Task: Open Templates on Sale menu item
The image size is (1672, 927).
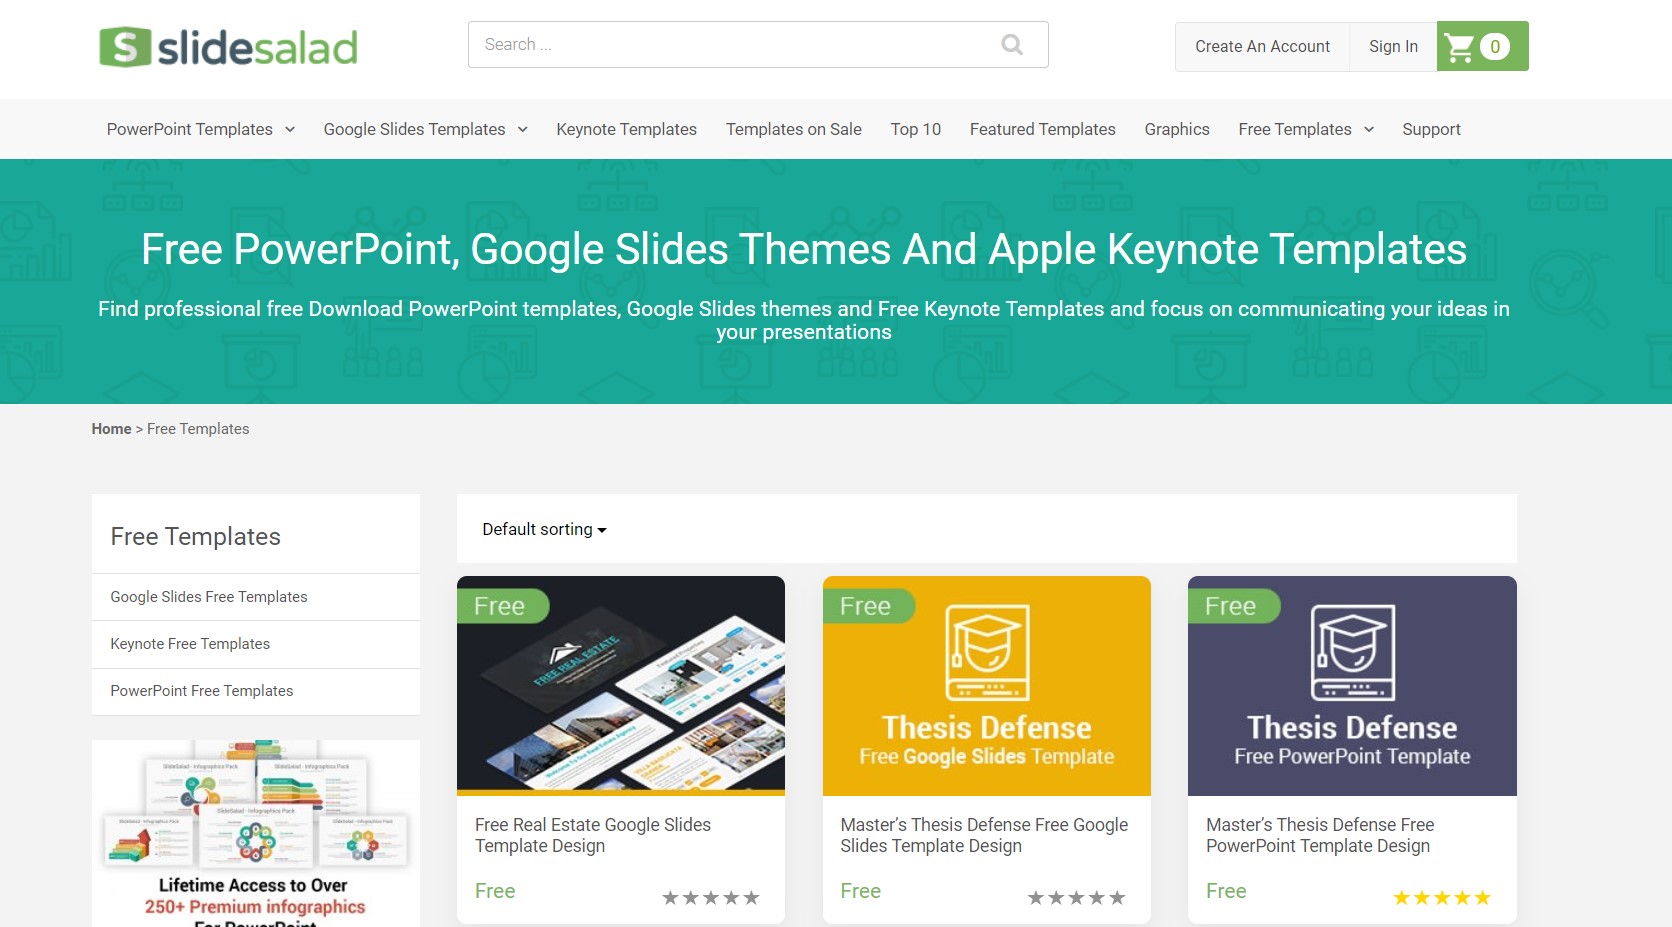Action: tap(794, 129)
